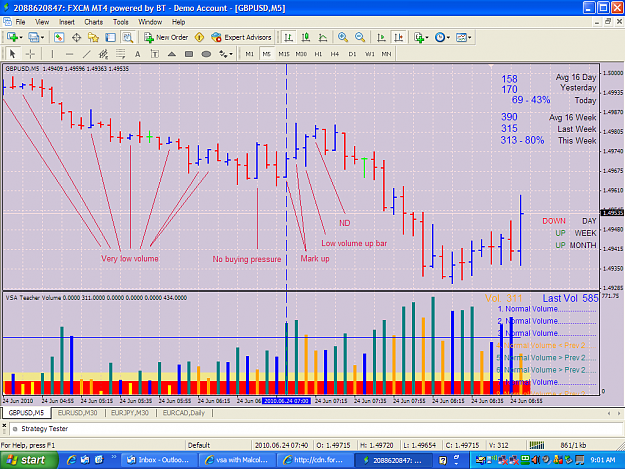The width and height of the screenshot is (625, 469).
Task: Select the GBPUSD,M5 chart tab
Action: click(26, 413)
